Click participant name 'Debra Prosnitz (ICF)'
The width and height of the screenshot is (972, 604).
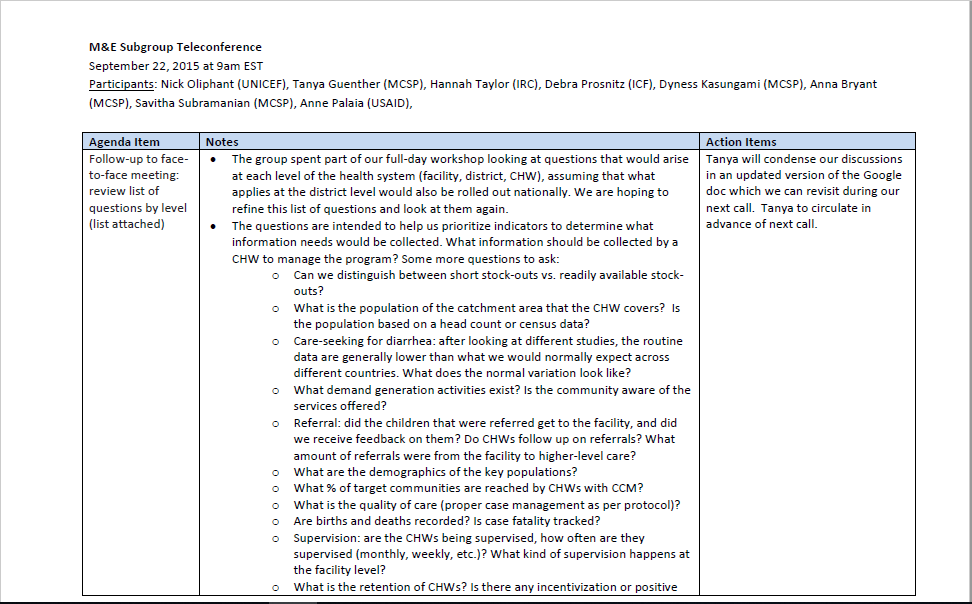point(599,84)
